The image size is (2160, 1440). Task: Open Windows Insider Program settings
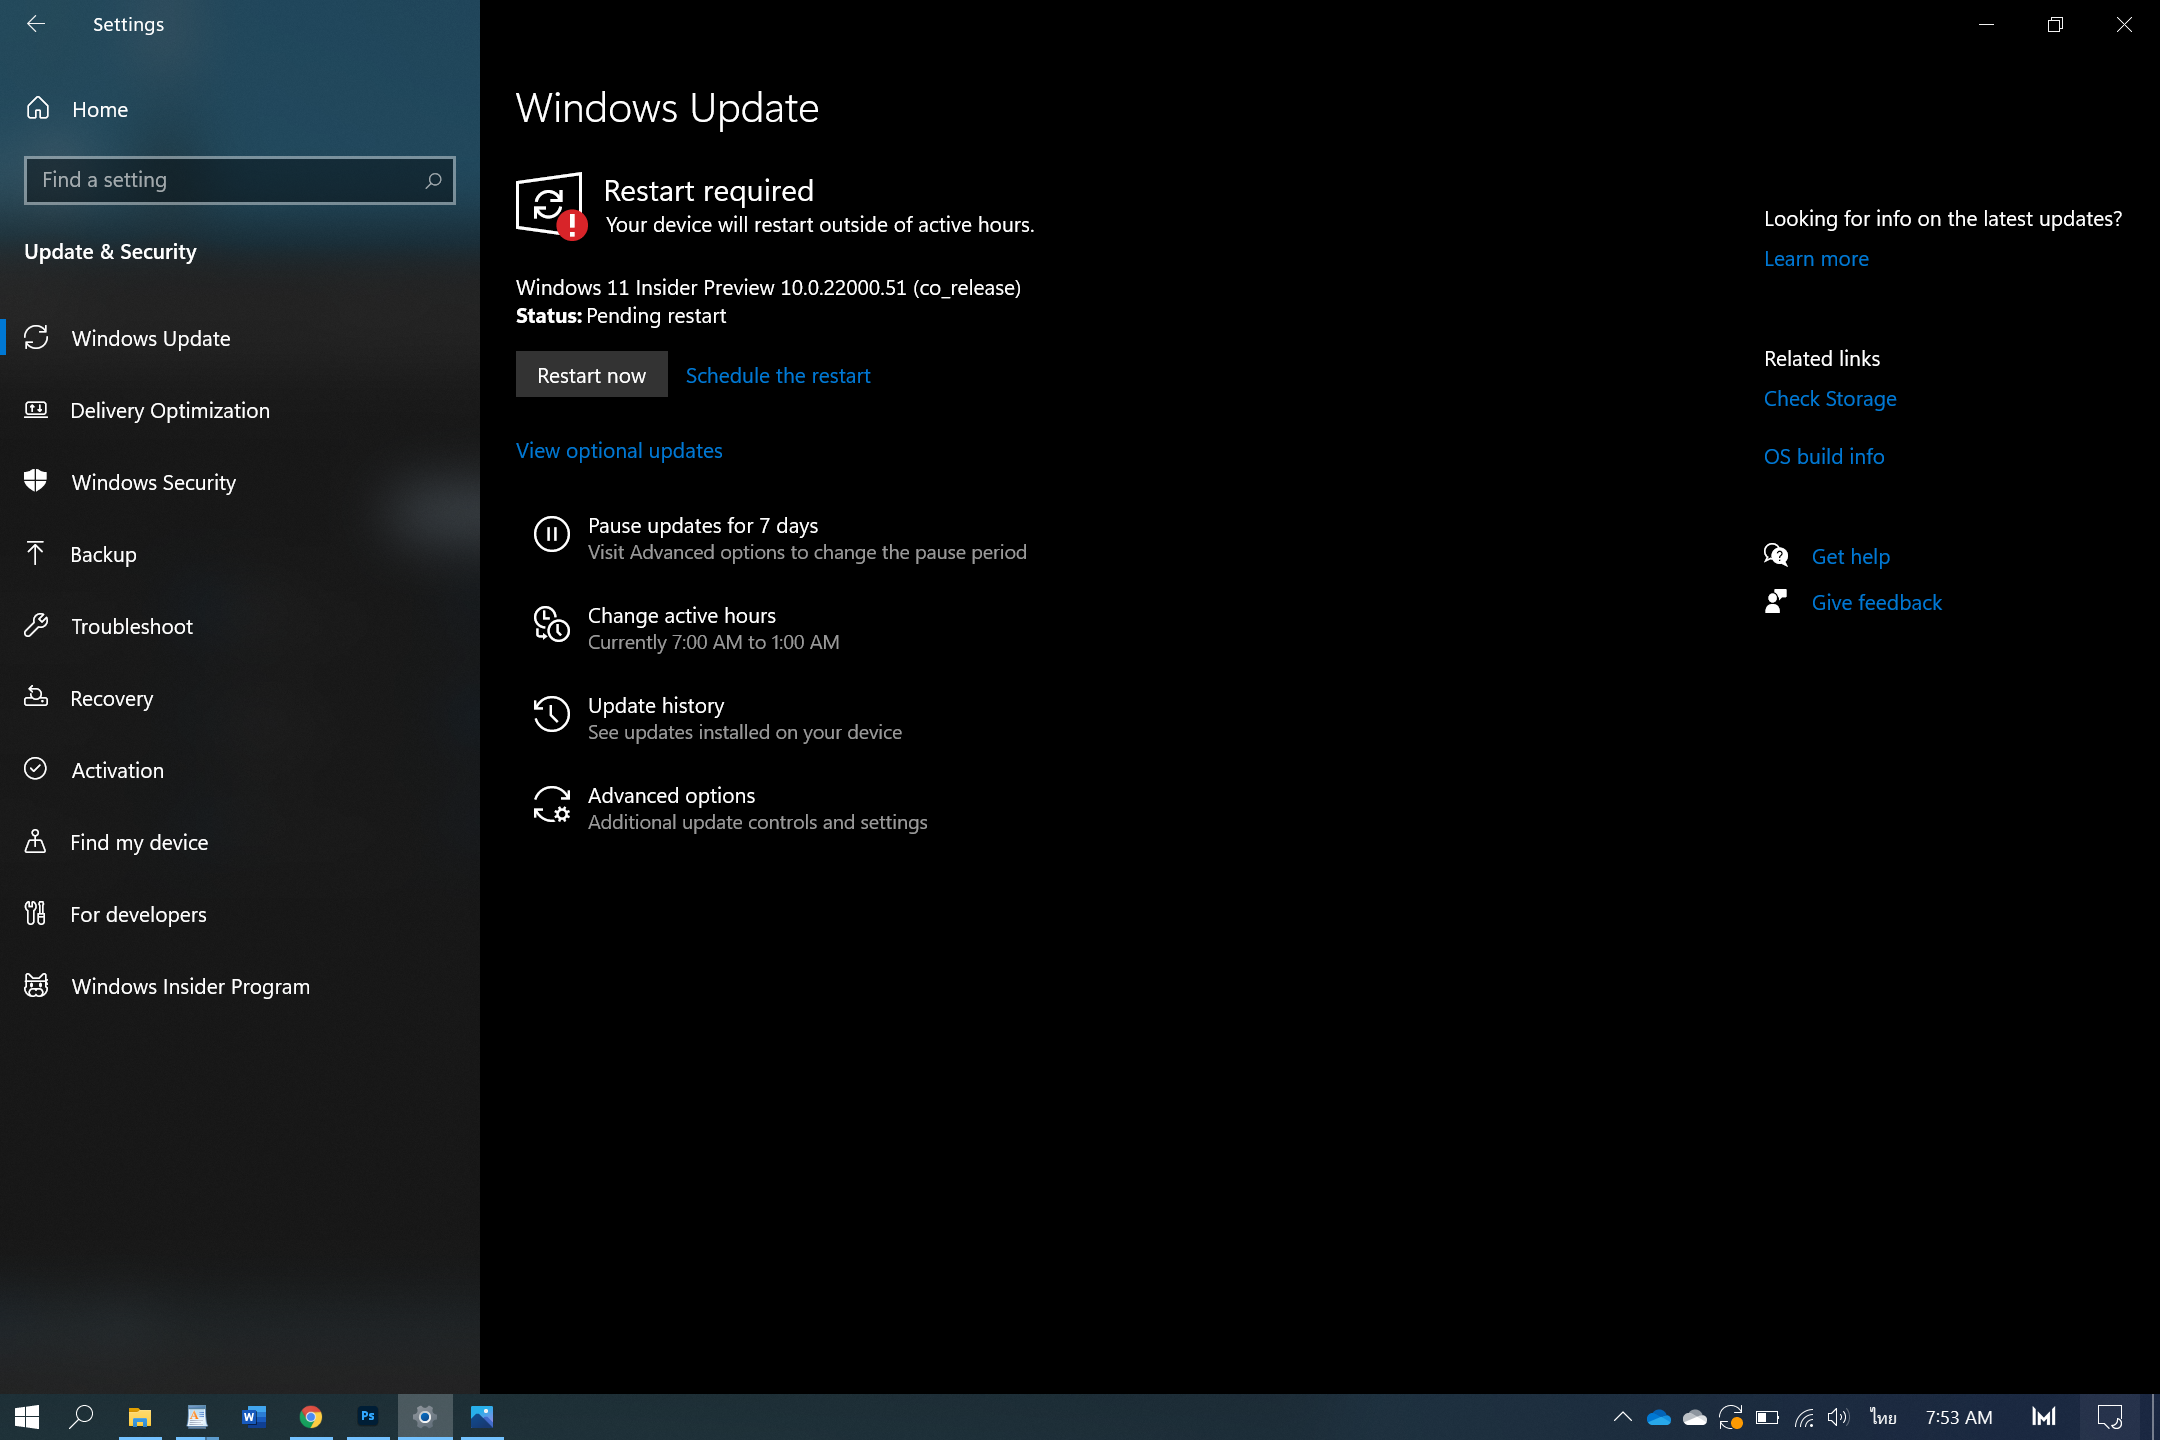click(240, 986)
